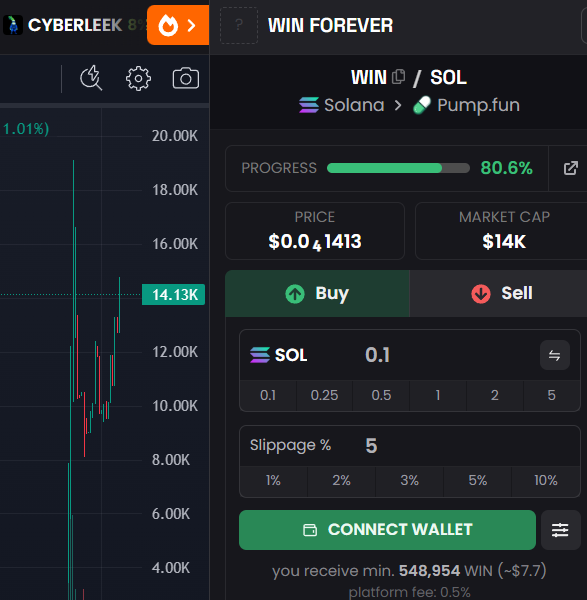Select 0.25 SOL preset amount
Screen dimensions: 587x600
[324, 395]
